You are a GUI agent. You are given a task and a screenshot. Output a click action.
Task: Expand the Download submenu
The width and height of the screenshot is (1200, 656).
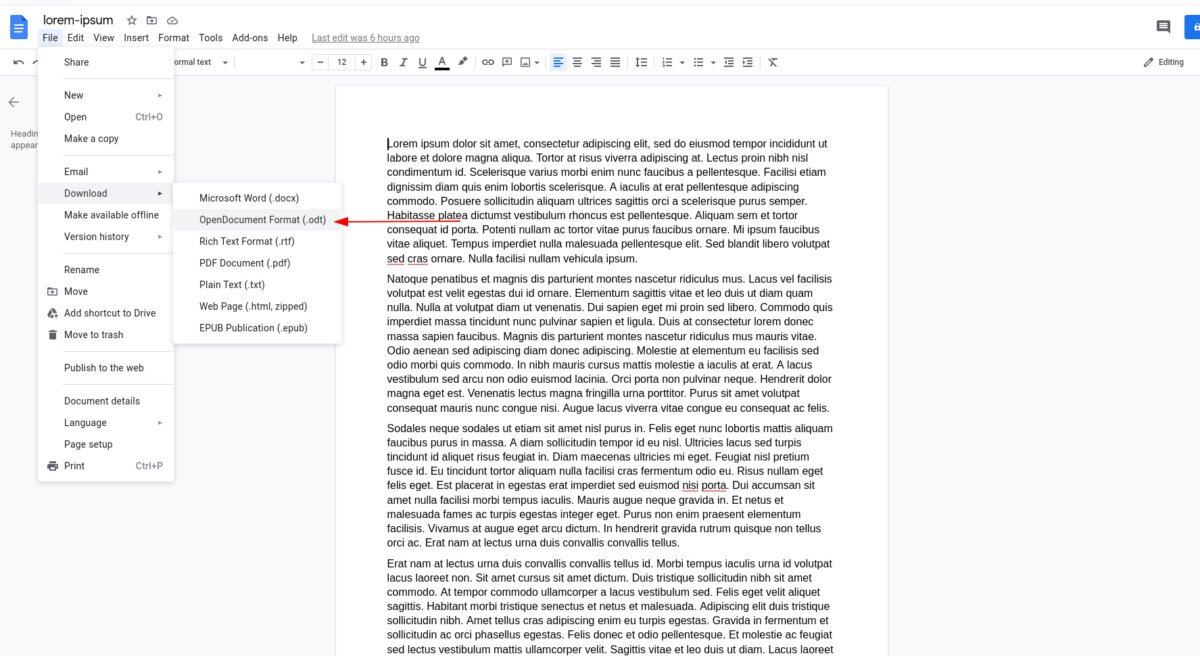(x=106, y=193)
